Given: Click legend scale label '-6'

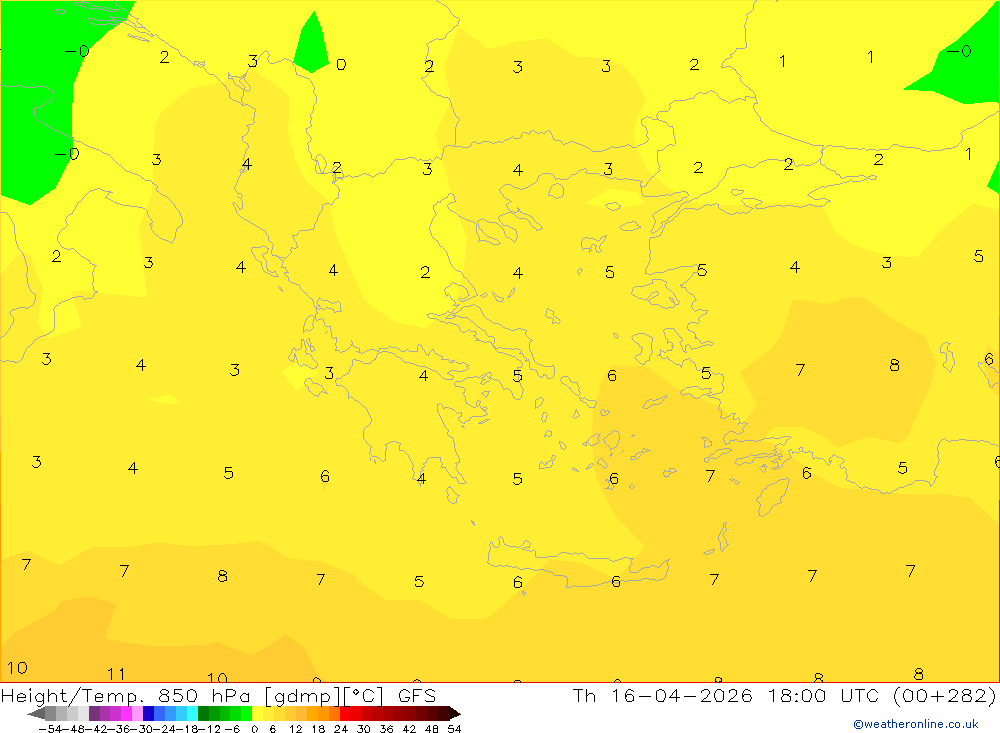Looking at the screenshot, I should pos(233,729).
